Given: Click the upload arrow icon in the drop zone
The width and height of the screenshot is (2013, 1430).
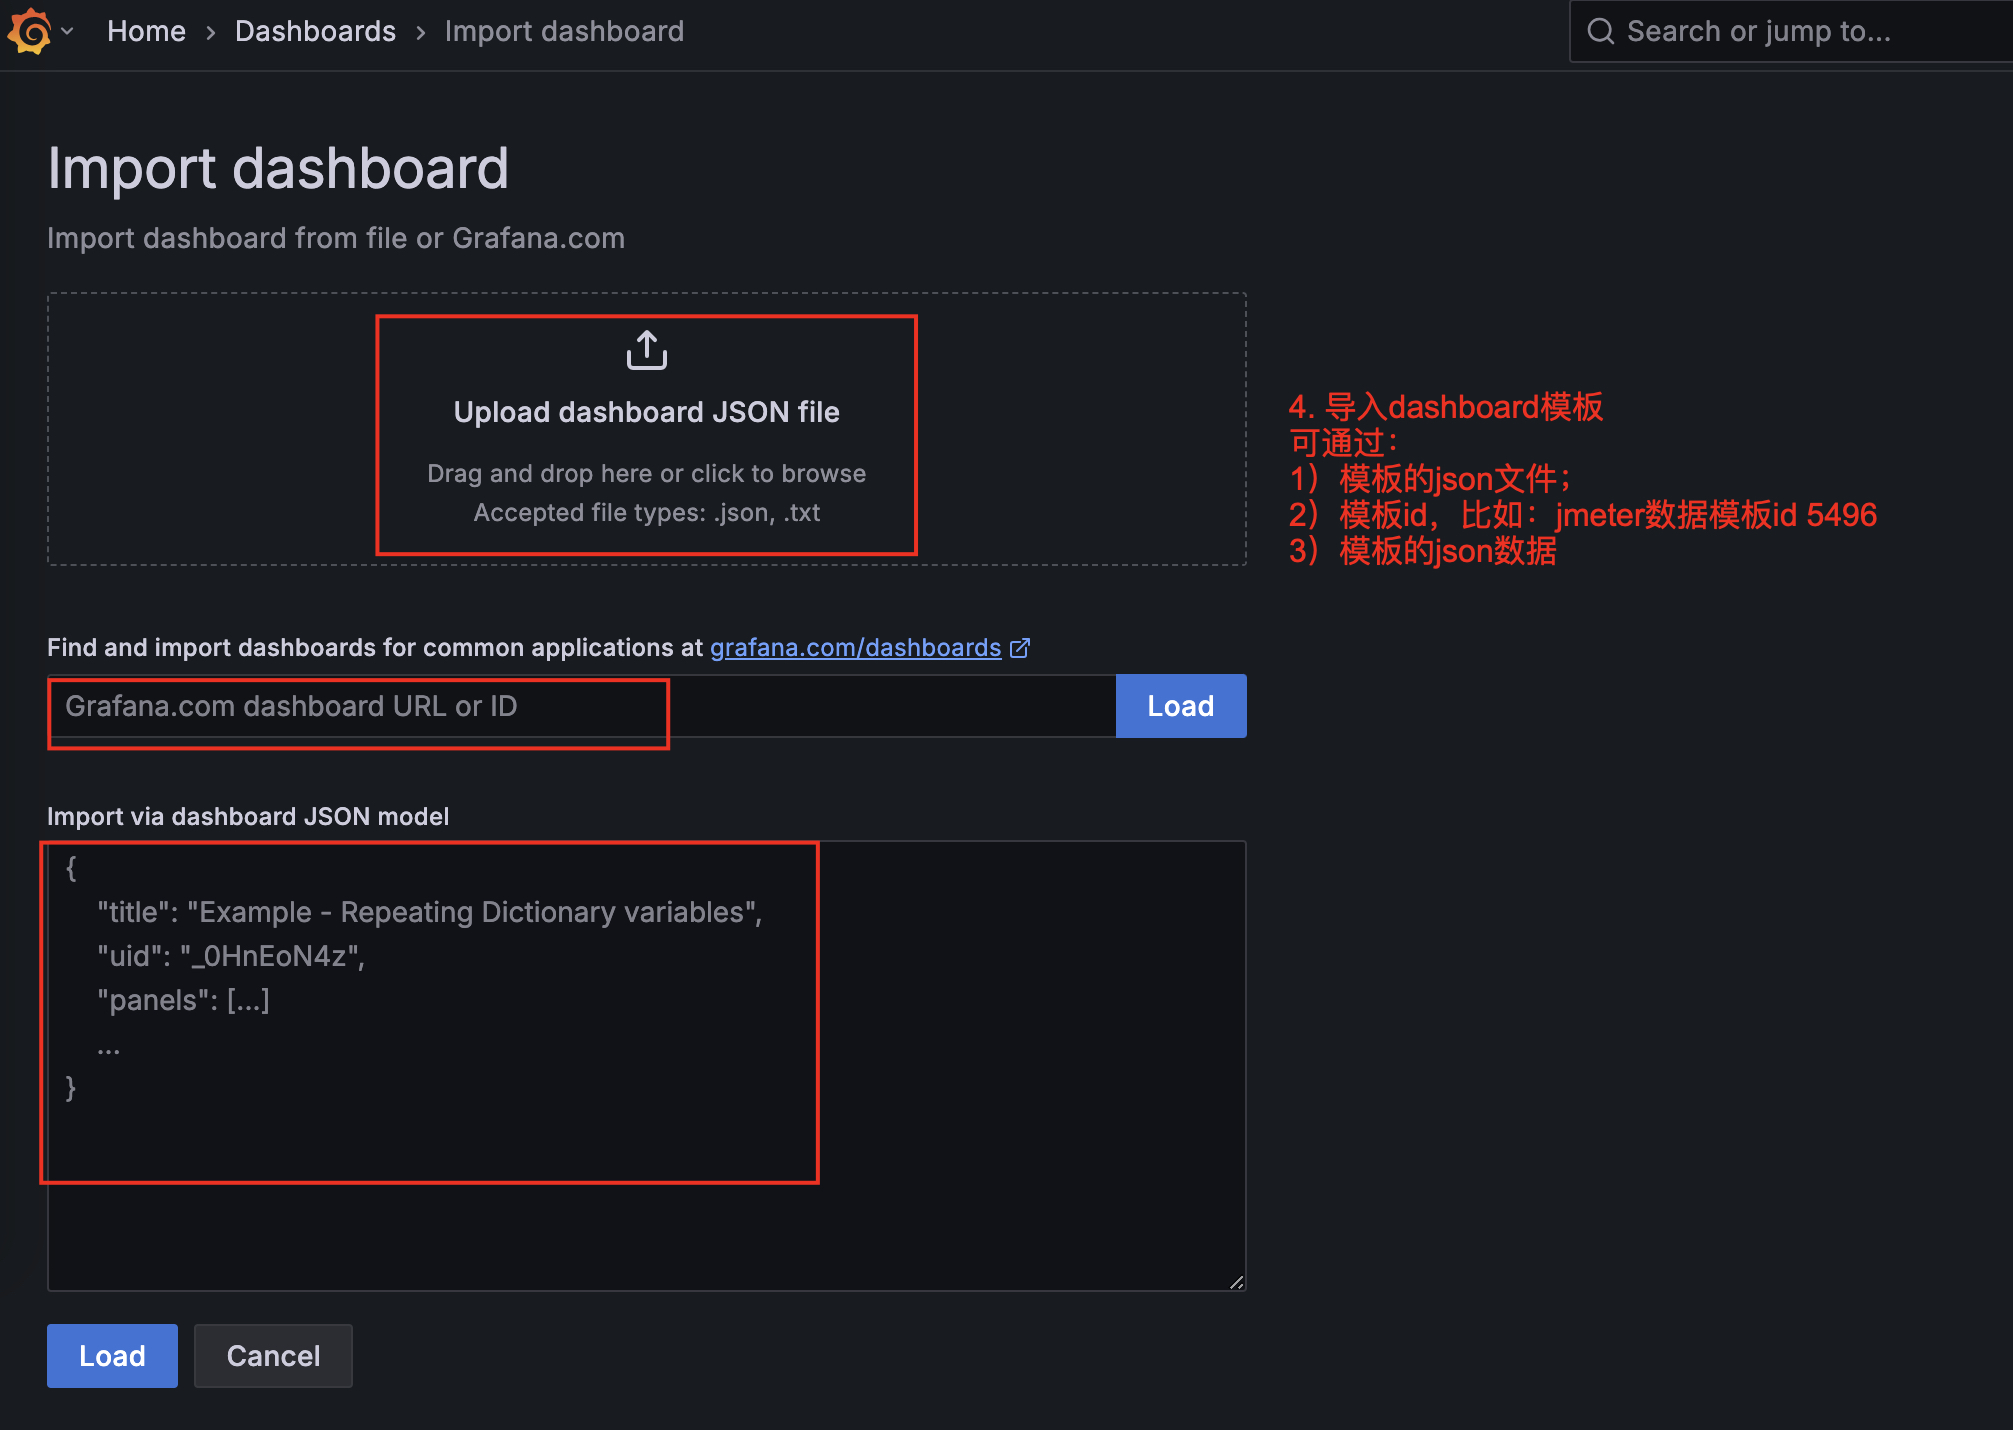Looking at the screenshot, I should point(646,350).
